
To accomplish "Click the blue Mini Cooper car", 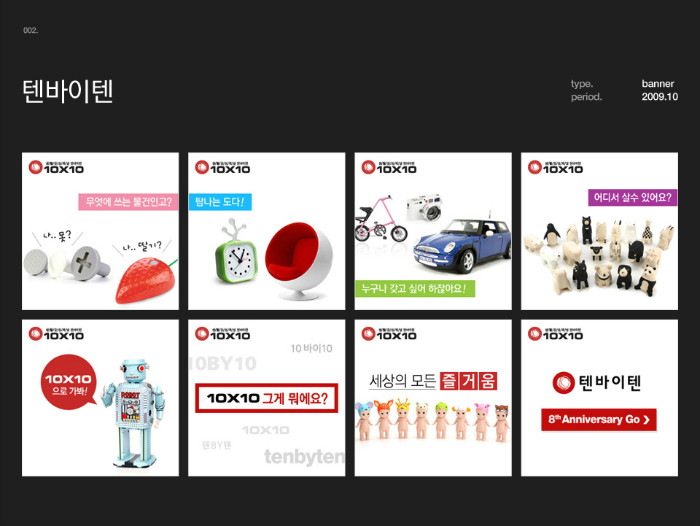I will click(462, 245).
